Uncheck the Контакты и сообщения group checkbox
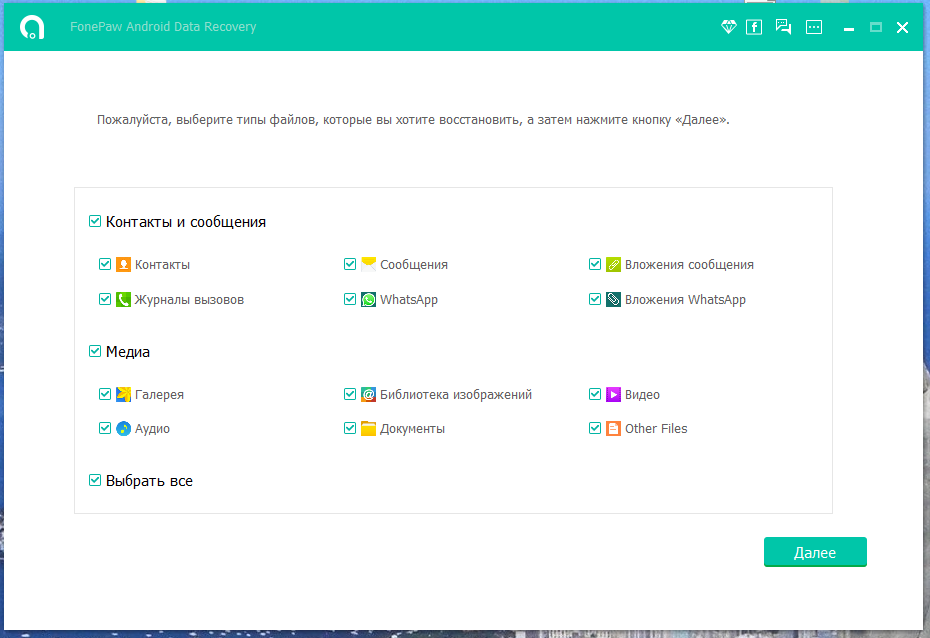 tap(95, 221)
